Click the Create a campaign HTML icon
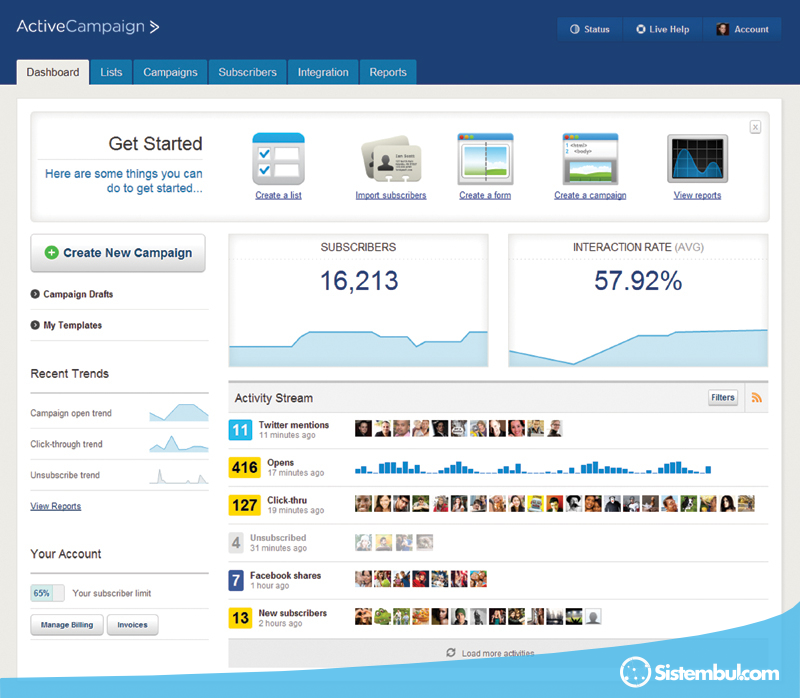 [x=590, y=159]
